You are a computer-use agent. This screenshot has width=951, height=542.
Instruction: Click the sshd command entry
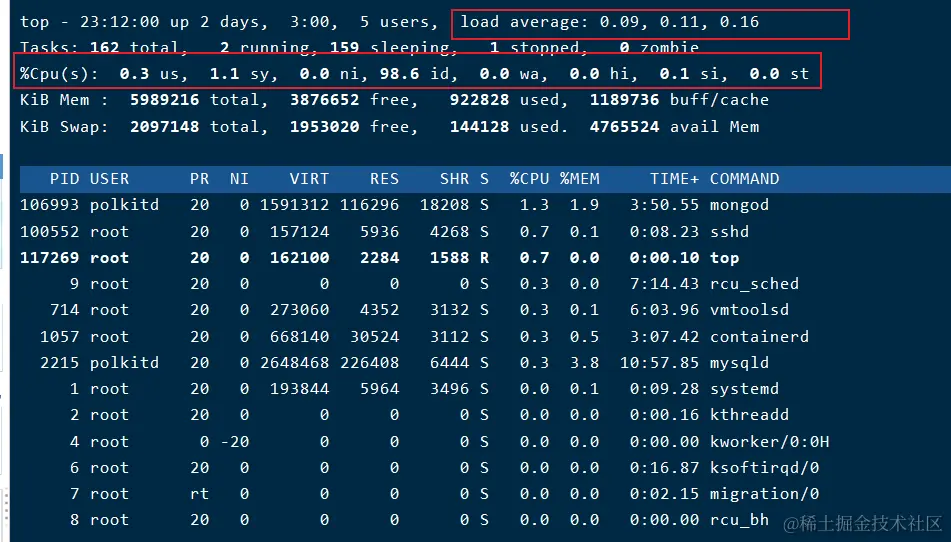coord(729,232)
